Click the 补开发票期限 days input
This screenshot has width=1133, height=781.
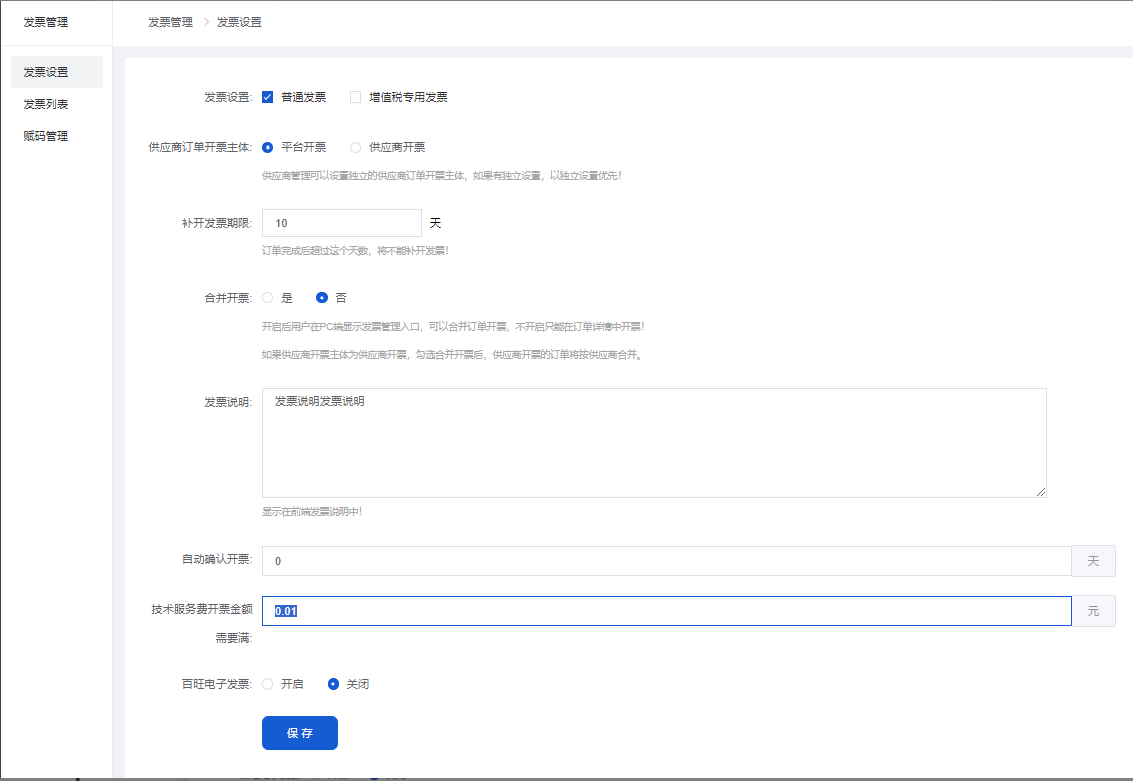[x=341, y=223]
